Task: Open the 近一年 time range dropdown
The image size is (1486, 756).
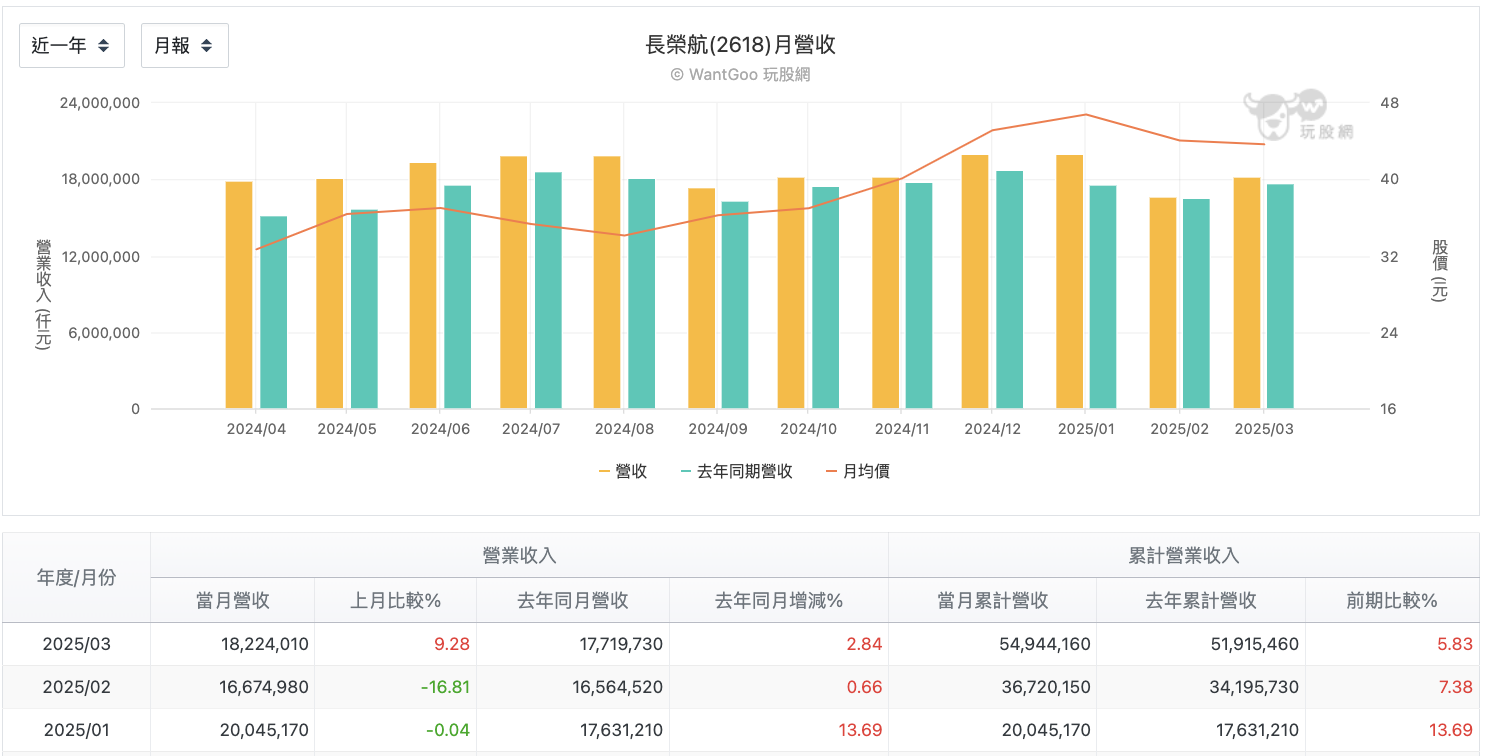Action: [x=72, y=46]
